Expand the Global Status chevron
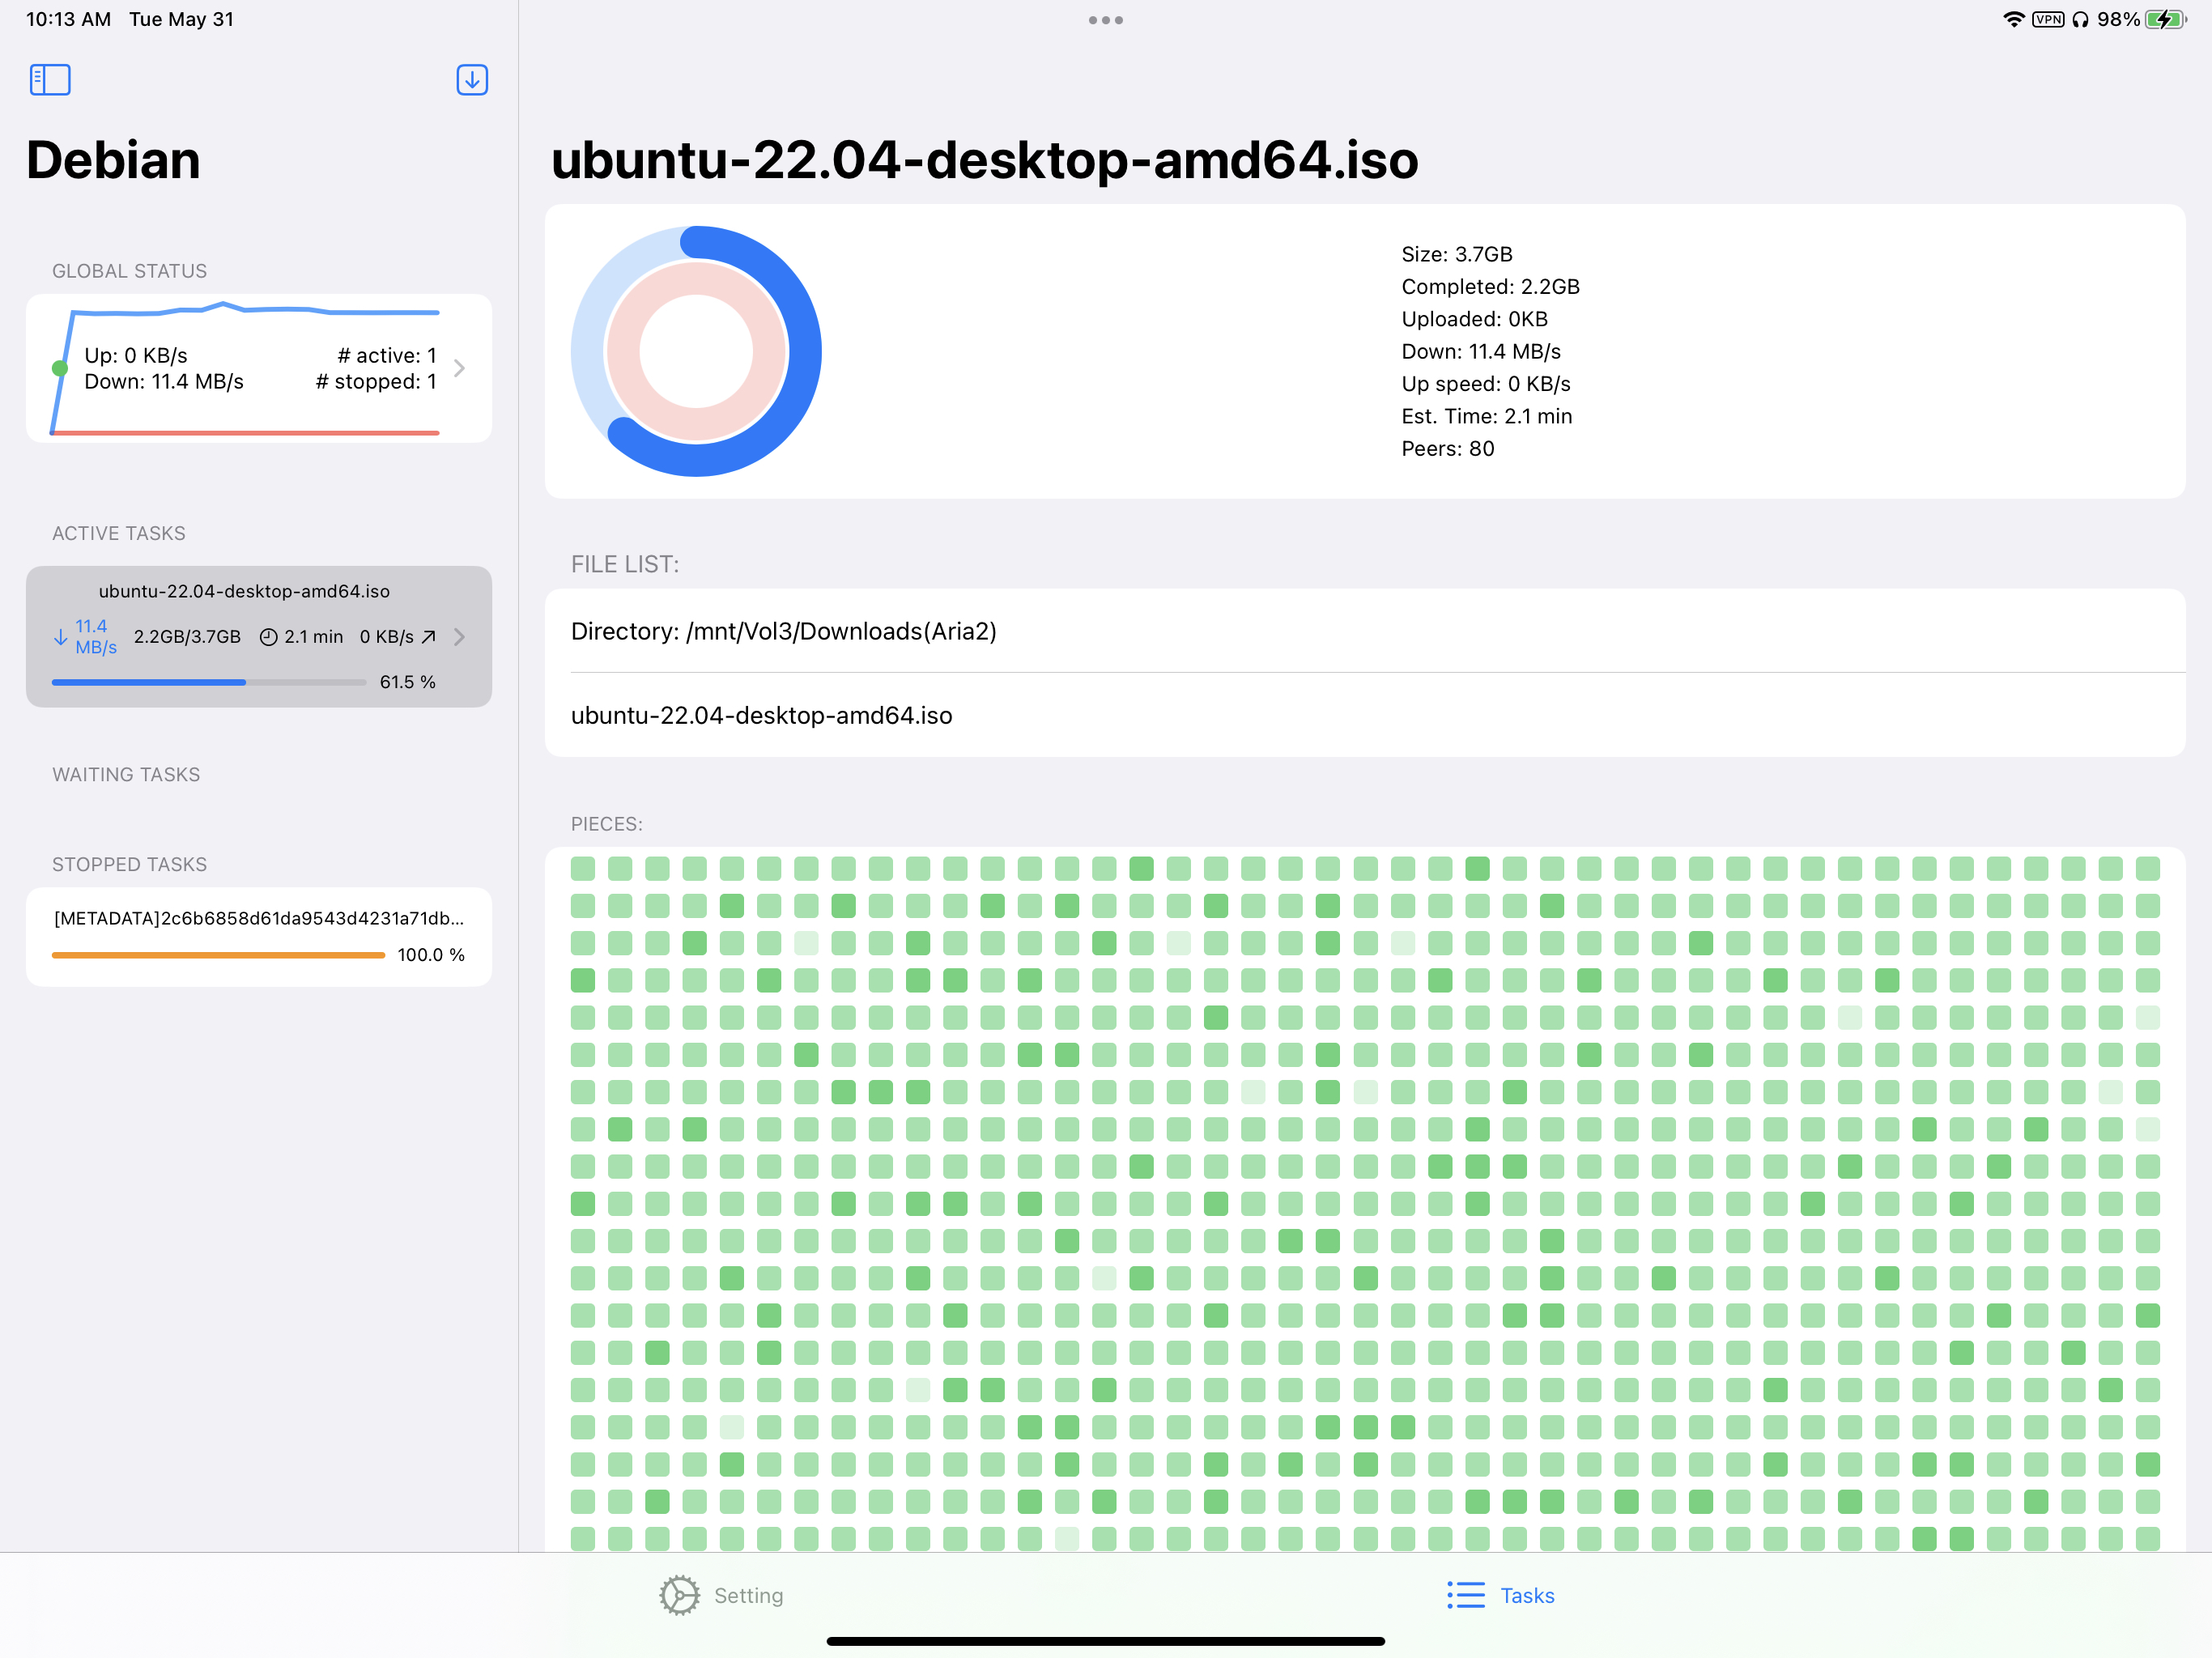Image resolution: width=2212 pixels, height=1658 pixels. 460,368
